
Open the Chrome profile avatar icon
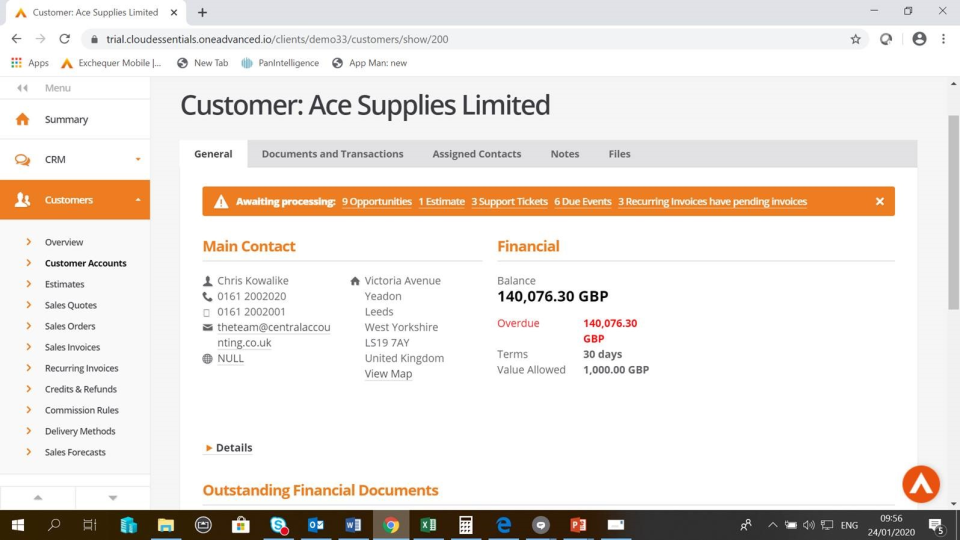(x=919, y=39)
